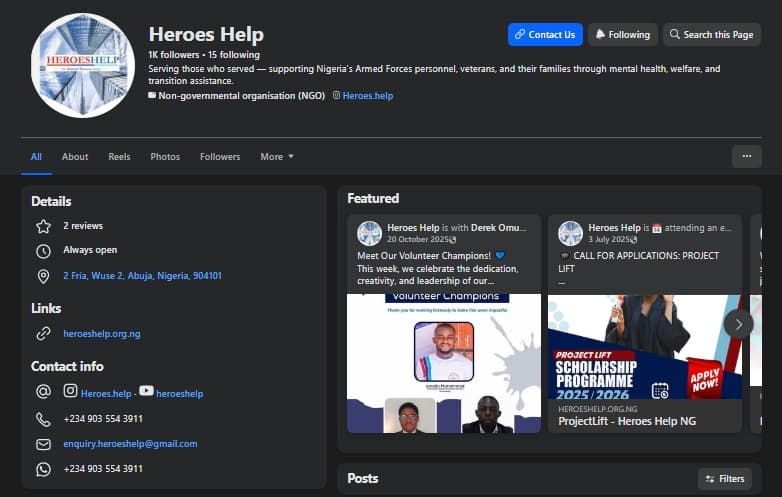Click the clock hours icon
This screenshot has height=497, width=782.
[x=43, y=251]
